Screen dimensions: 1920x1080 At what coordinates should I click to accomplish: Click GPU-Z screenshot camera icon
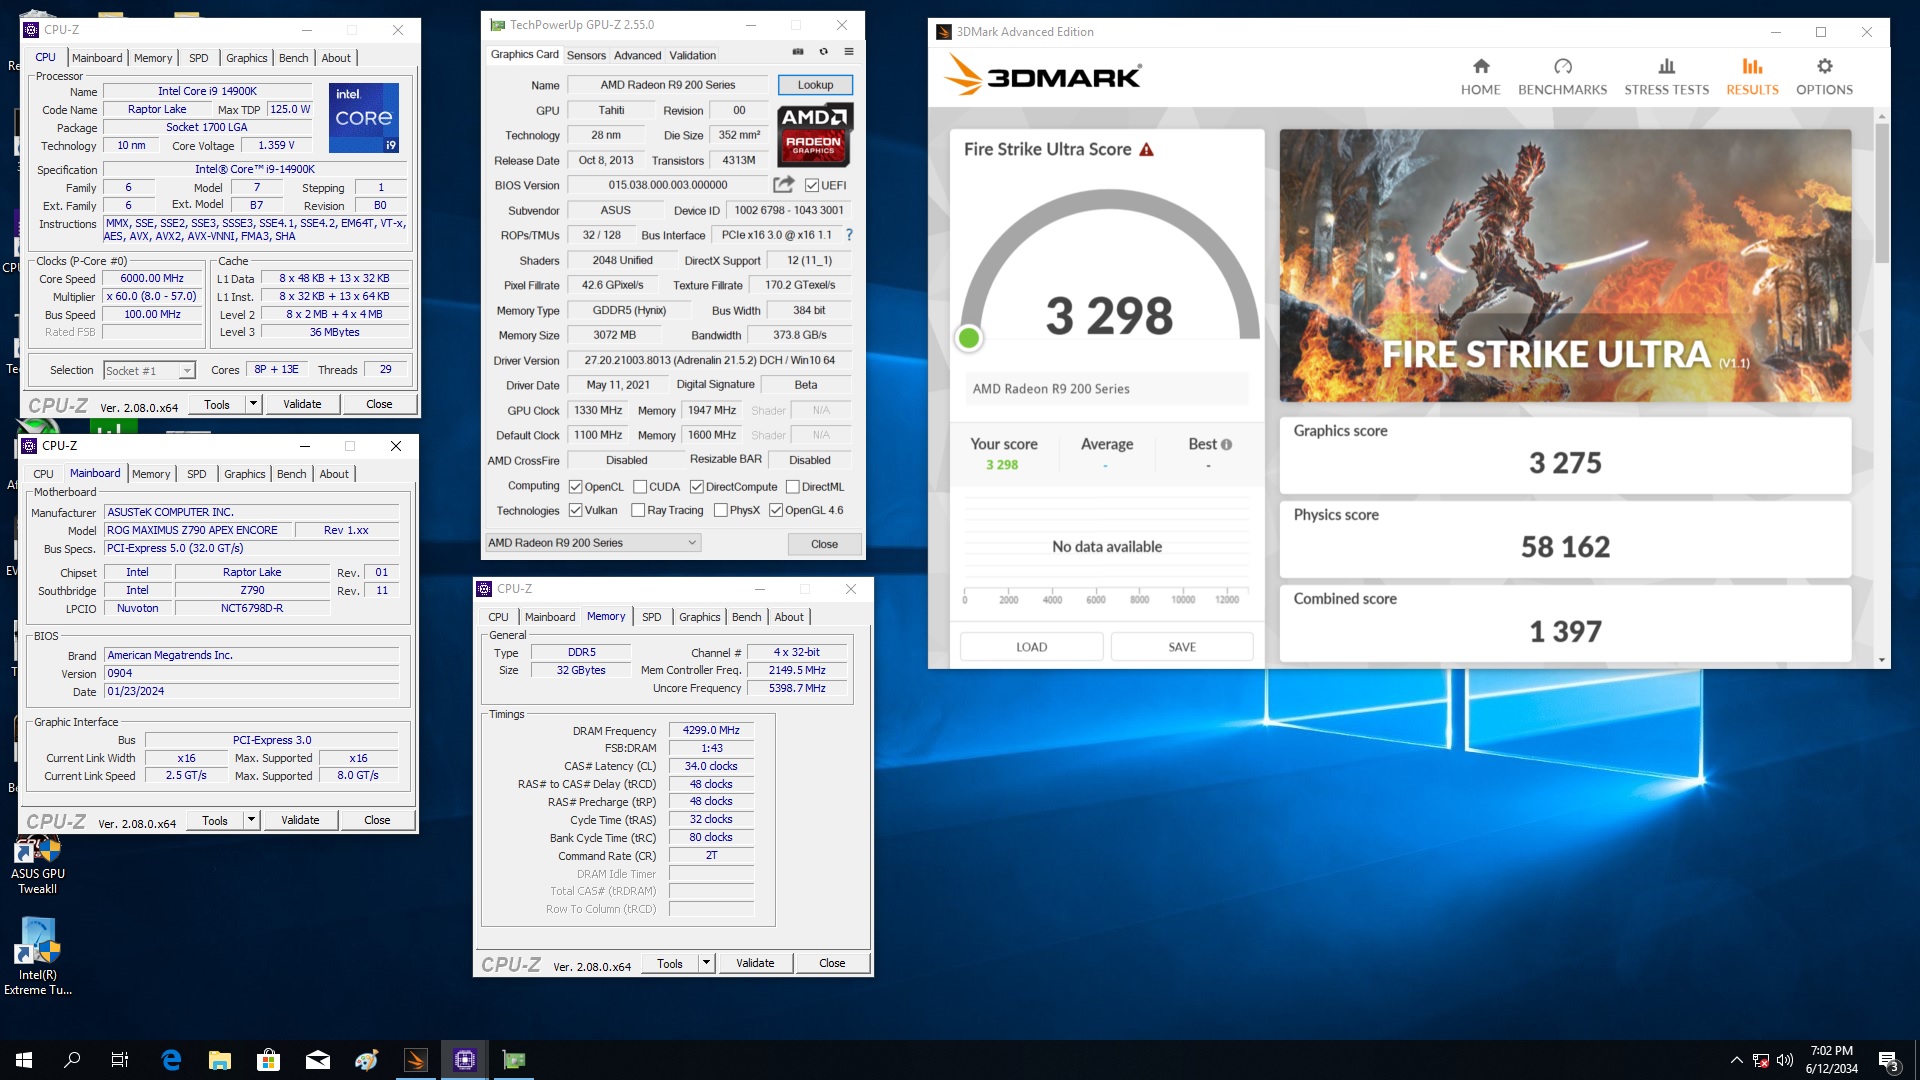pos(798,51)
